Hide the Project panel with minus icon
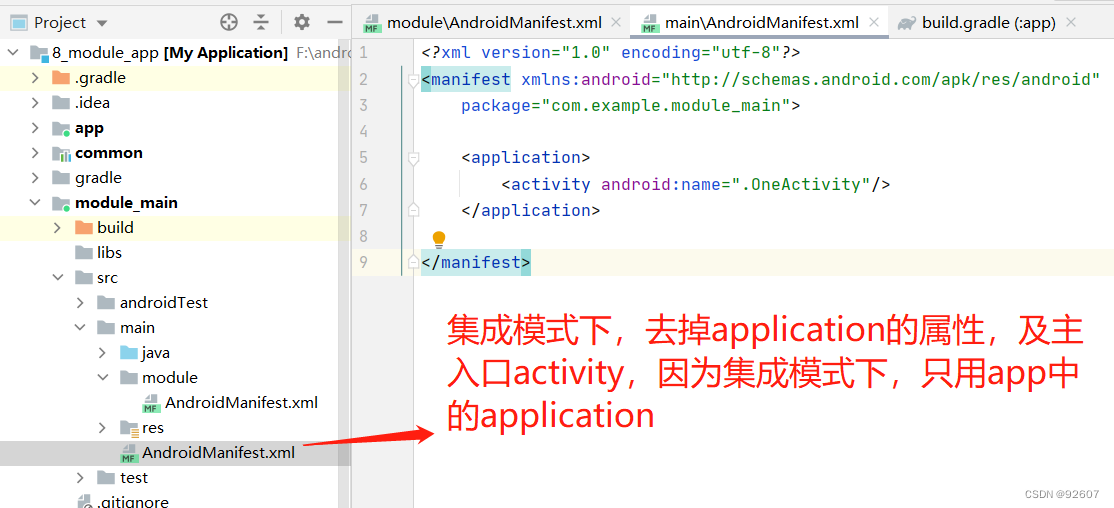Image resolution: width=1114 pixels, height=508 pixels. (x=335, y=23)
